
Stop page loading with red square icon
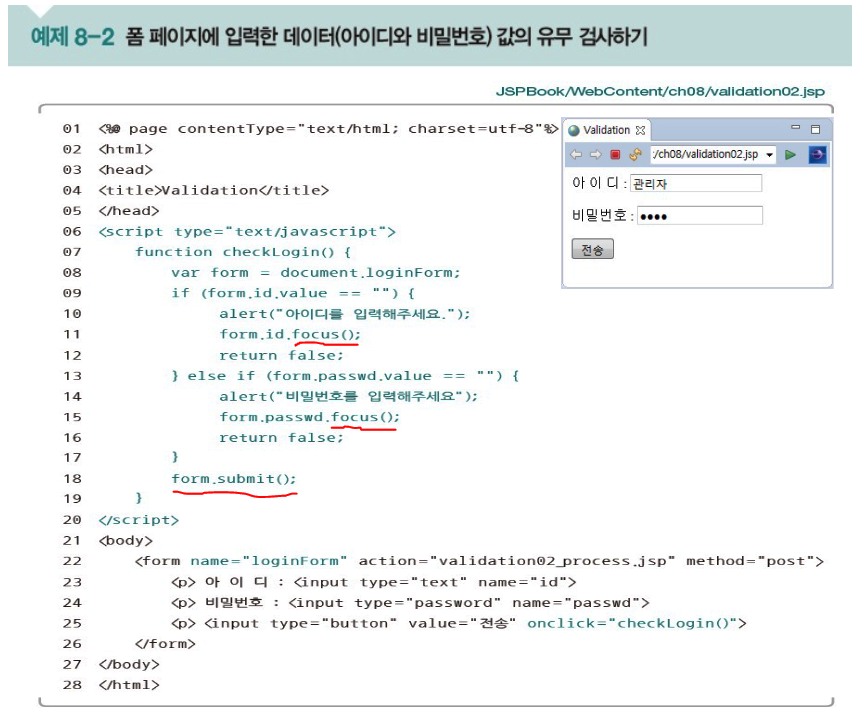[x=615, y=155]
